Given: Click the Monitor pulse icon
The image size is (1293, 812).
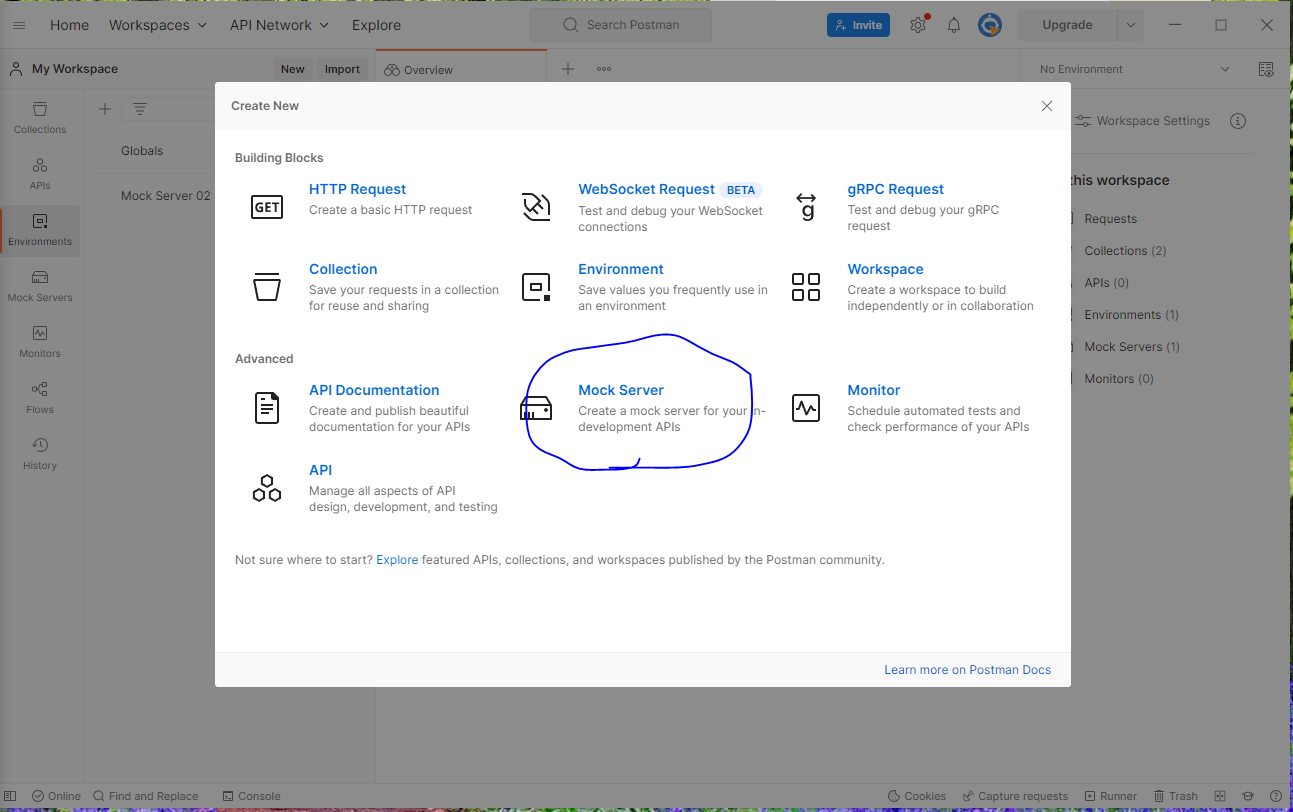Looking at the screenshot, I should pos(806,408).
